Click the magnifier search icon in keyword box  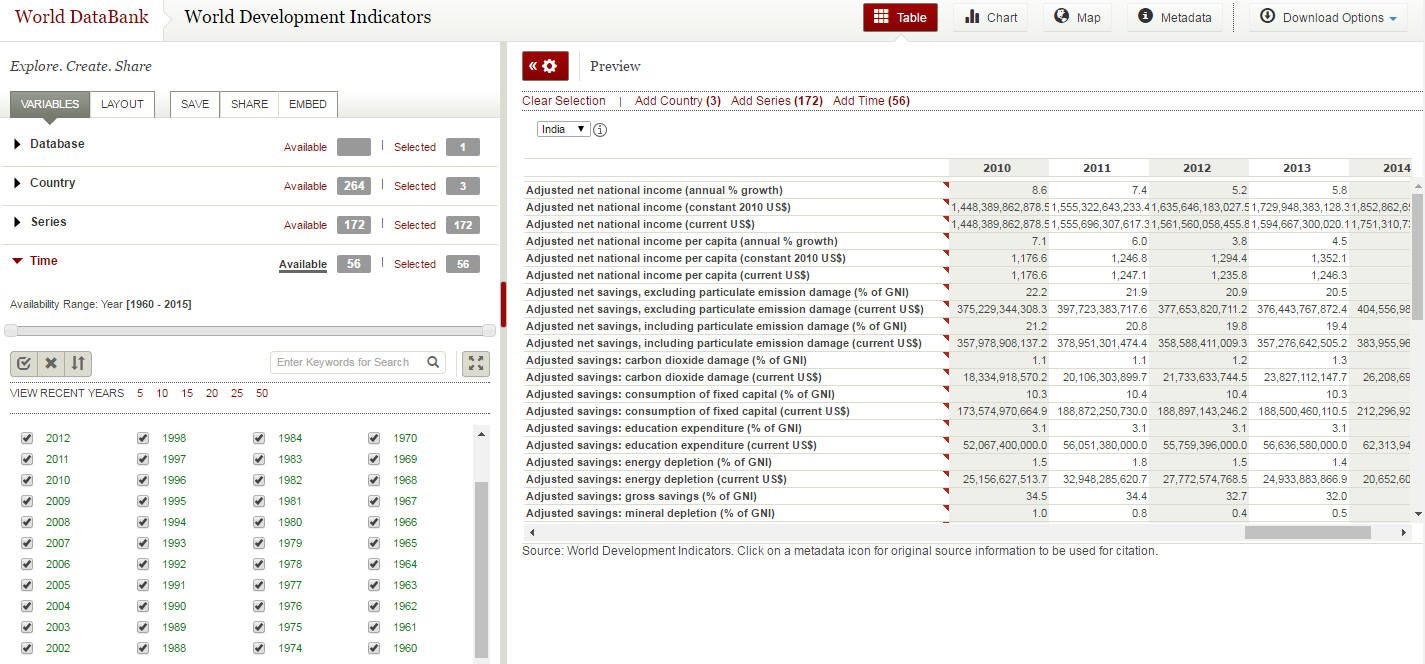click(433, 362)
